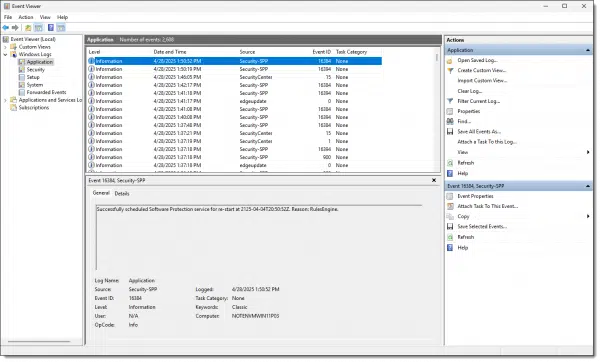The image size is (600, 362).
Task: Click the Copy icon in the Actions pane
Action: [450, 217]
